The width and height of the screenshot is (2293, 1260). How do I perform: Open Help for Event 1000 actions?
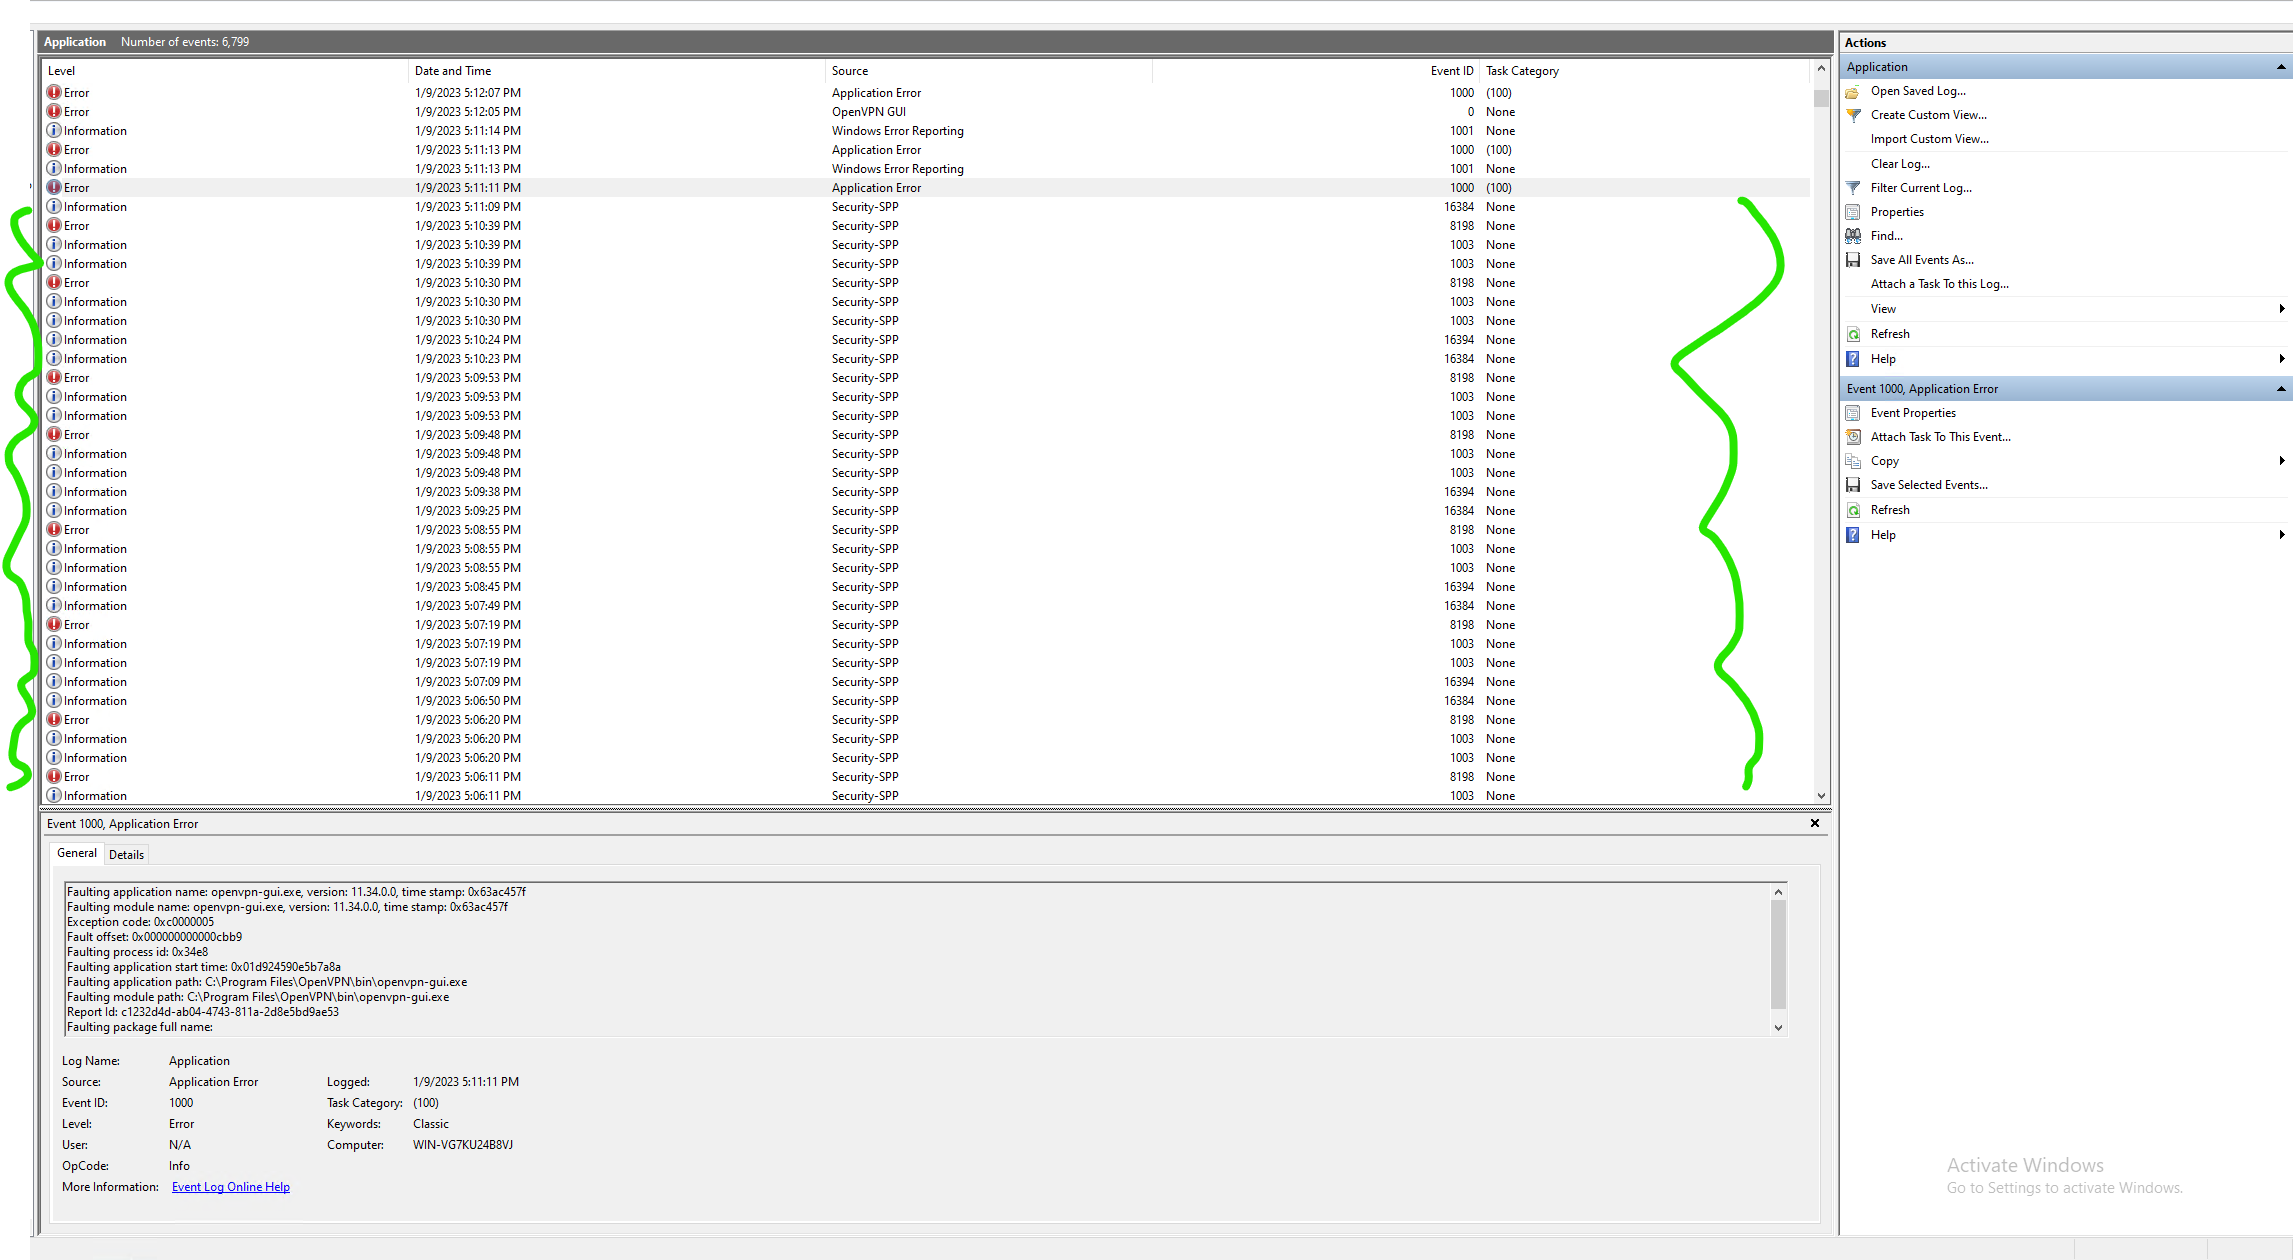click(1883, 534)
